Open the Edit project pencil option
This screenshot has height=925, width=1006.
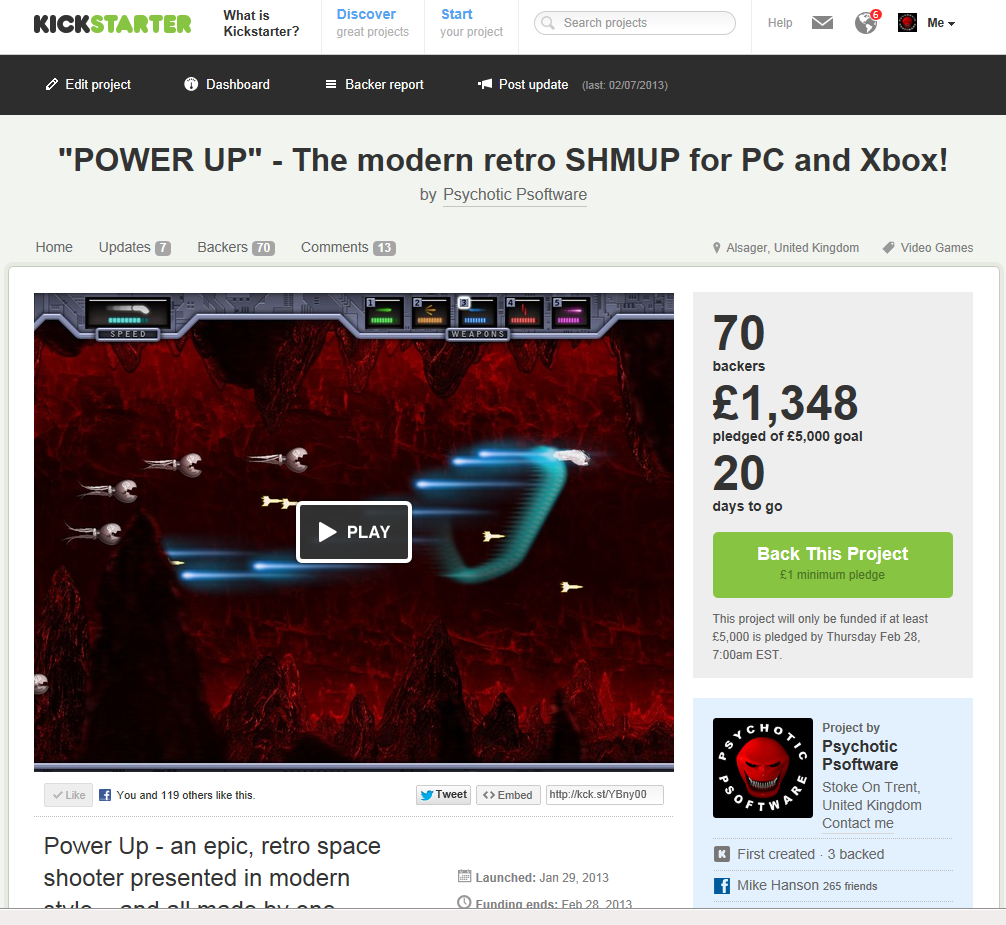click(88, 85)
